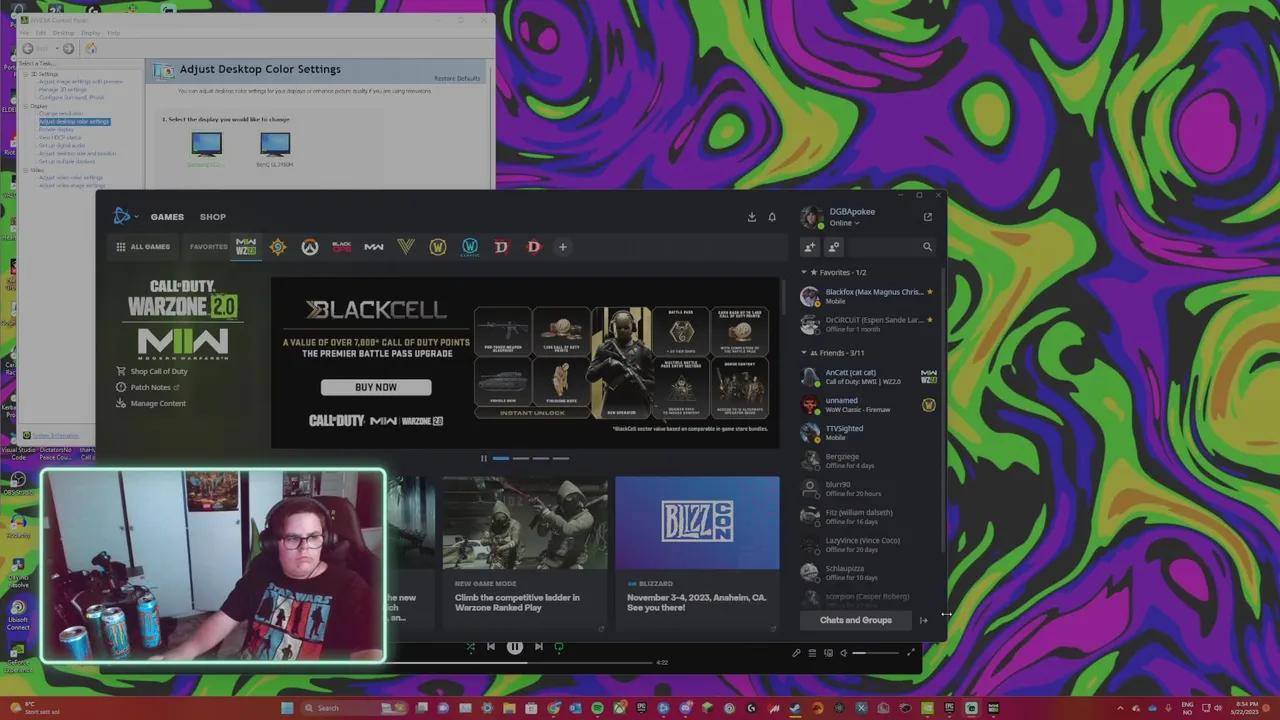The width and height of the screenshot is (1280, 720).
Task: Open the Patch Notes link
Action: pyautogui.click(x=150, y=388)
